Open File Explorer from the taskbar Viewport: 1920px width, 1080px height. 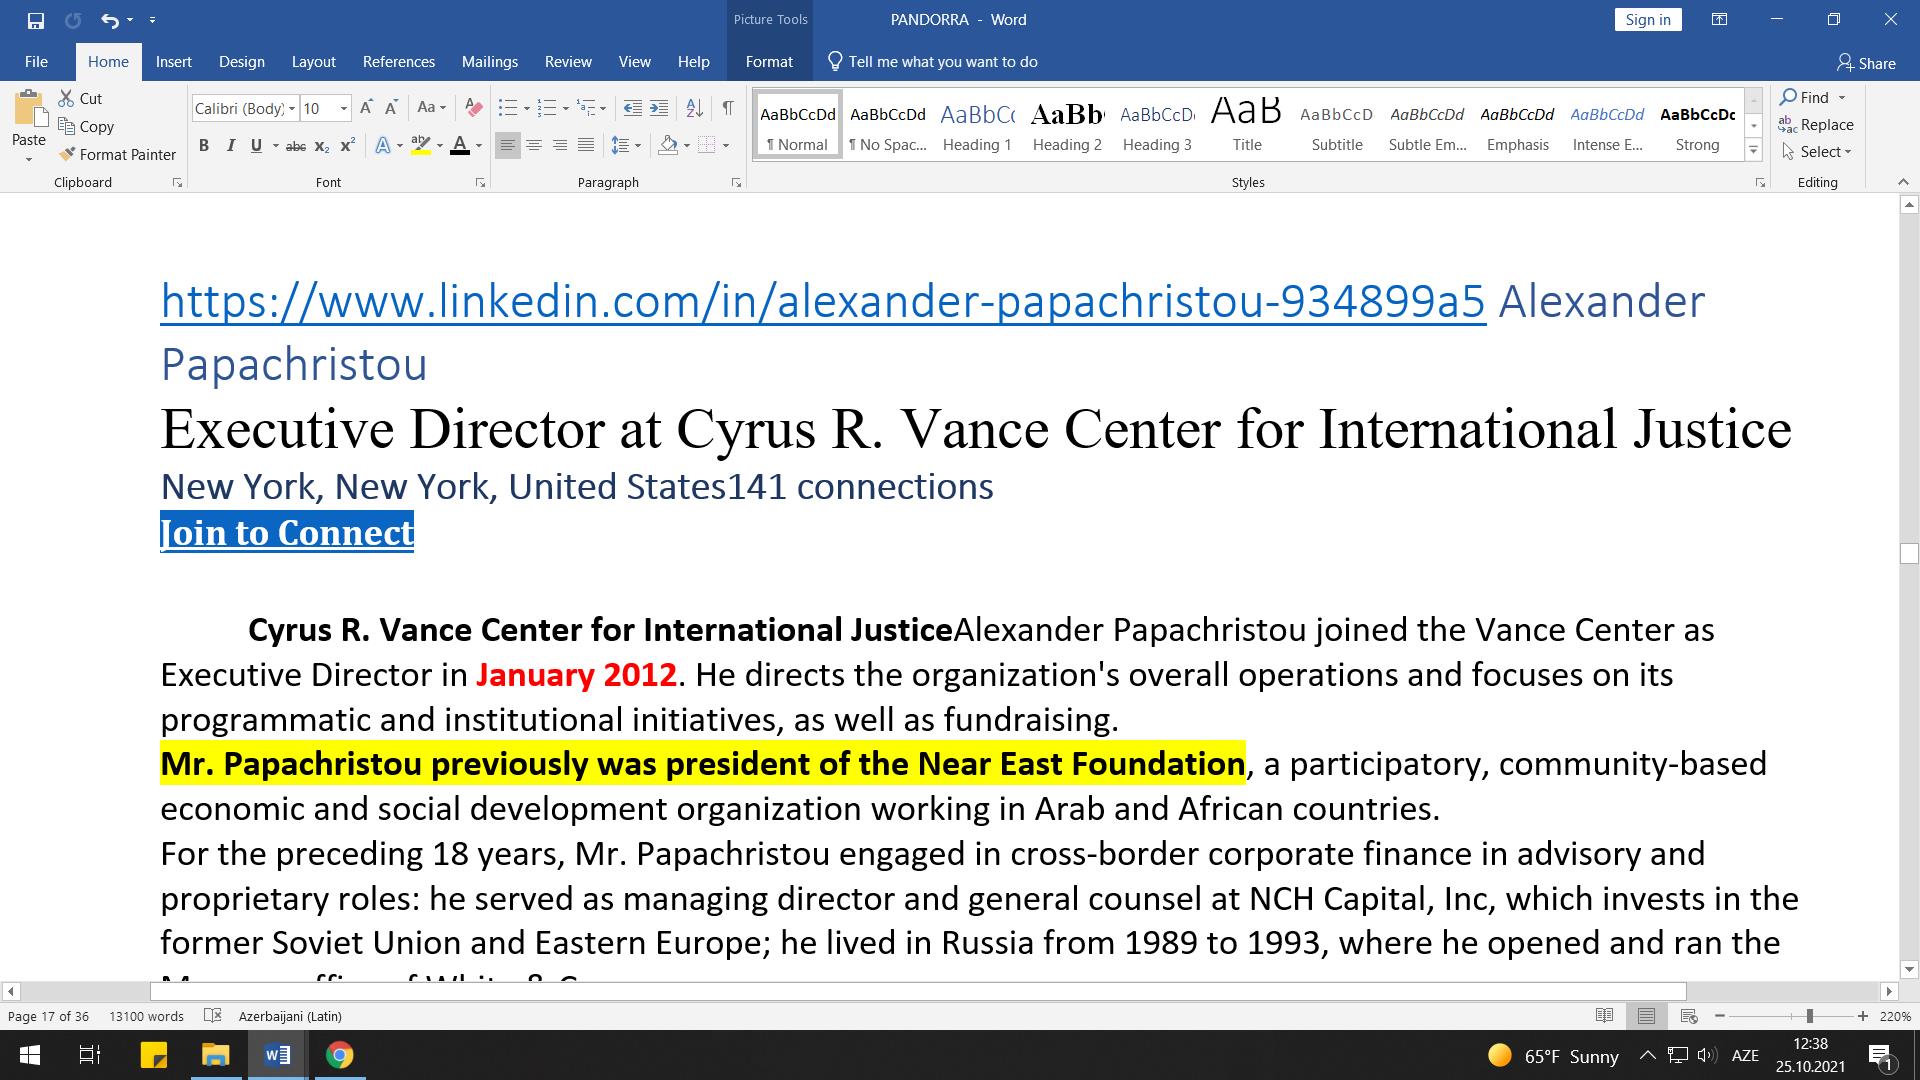(x=215, y=1055)
